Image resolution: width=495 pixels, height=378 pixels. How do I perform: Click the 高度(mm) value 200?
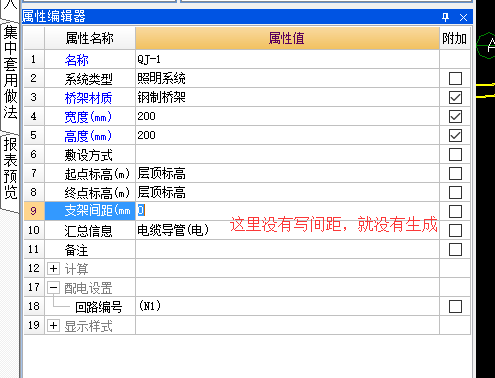pos(287,136)
